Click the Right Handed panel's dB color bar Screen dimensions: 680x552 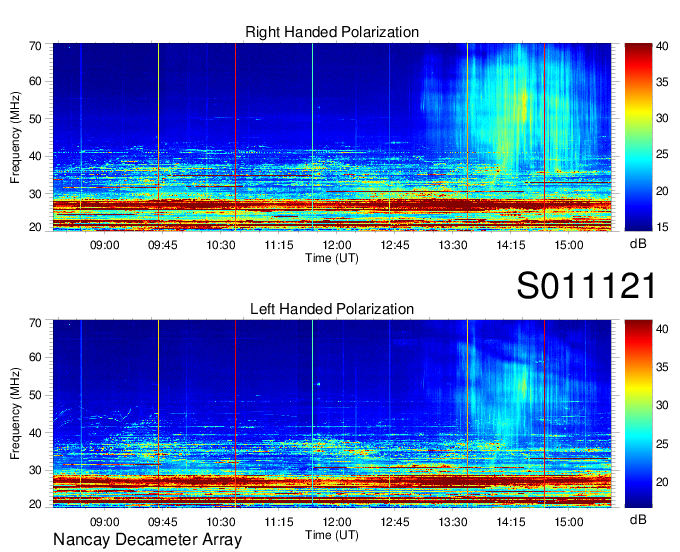tap(638, 137)
